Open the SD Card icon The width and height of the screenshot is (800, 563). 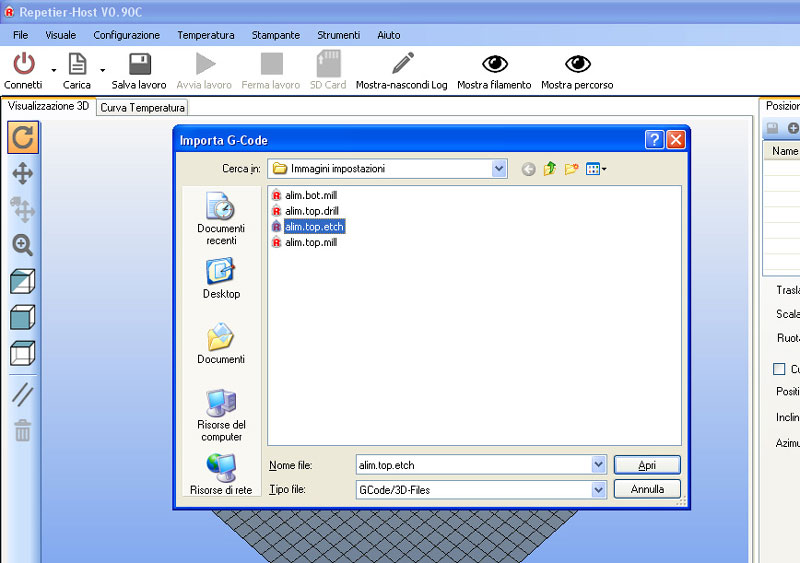329,63
